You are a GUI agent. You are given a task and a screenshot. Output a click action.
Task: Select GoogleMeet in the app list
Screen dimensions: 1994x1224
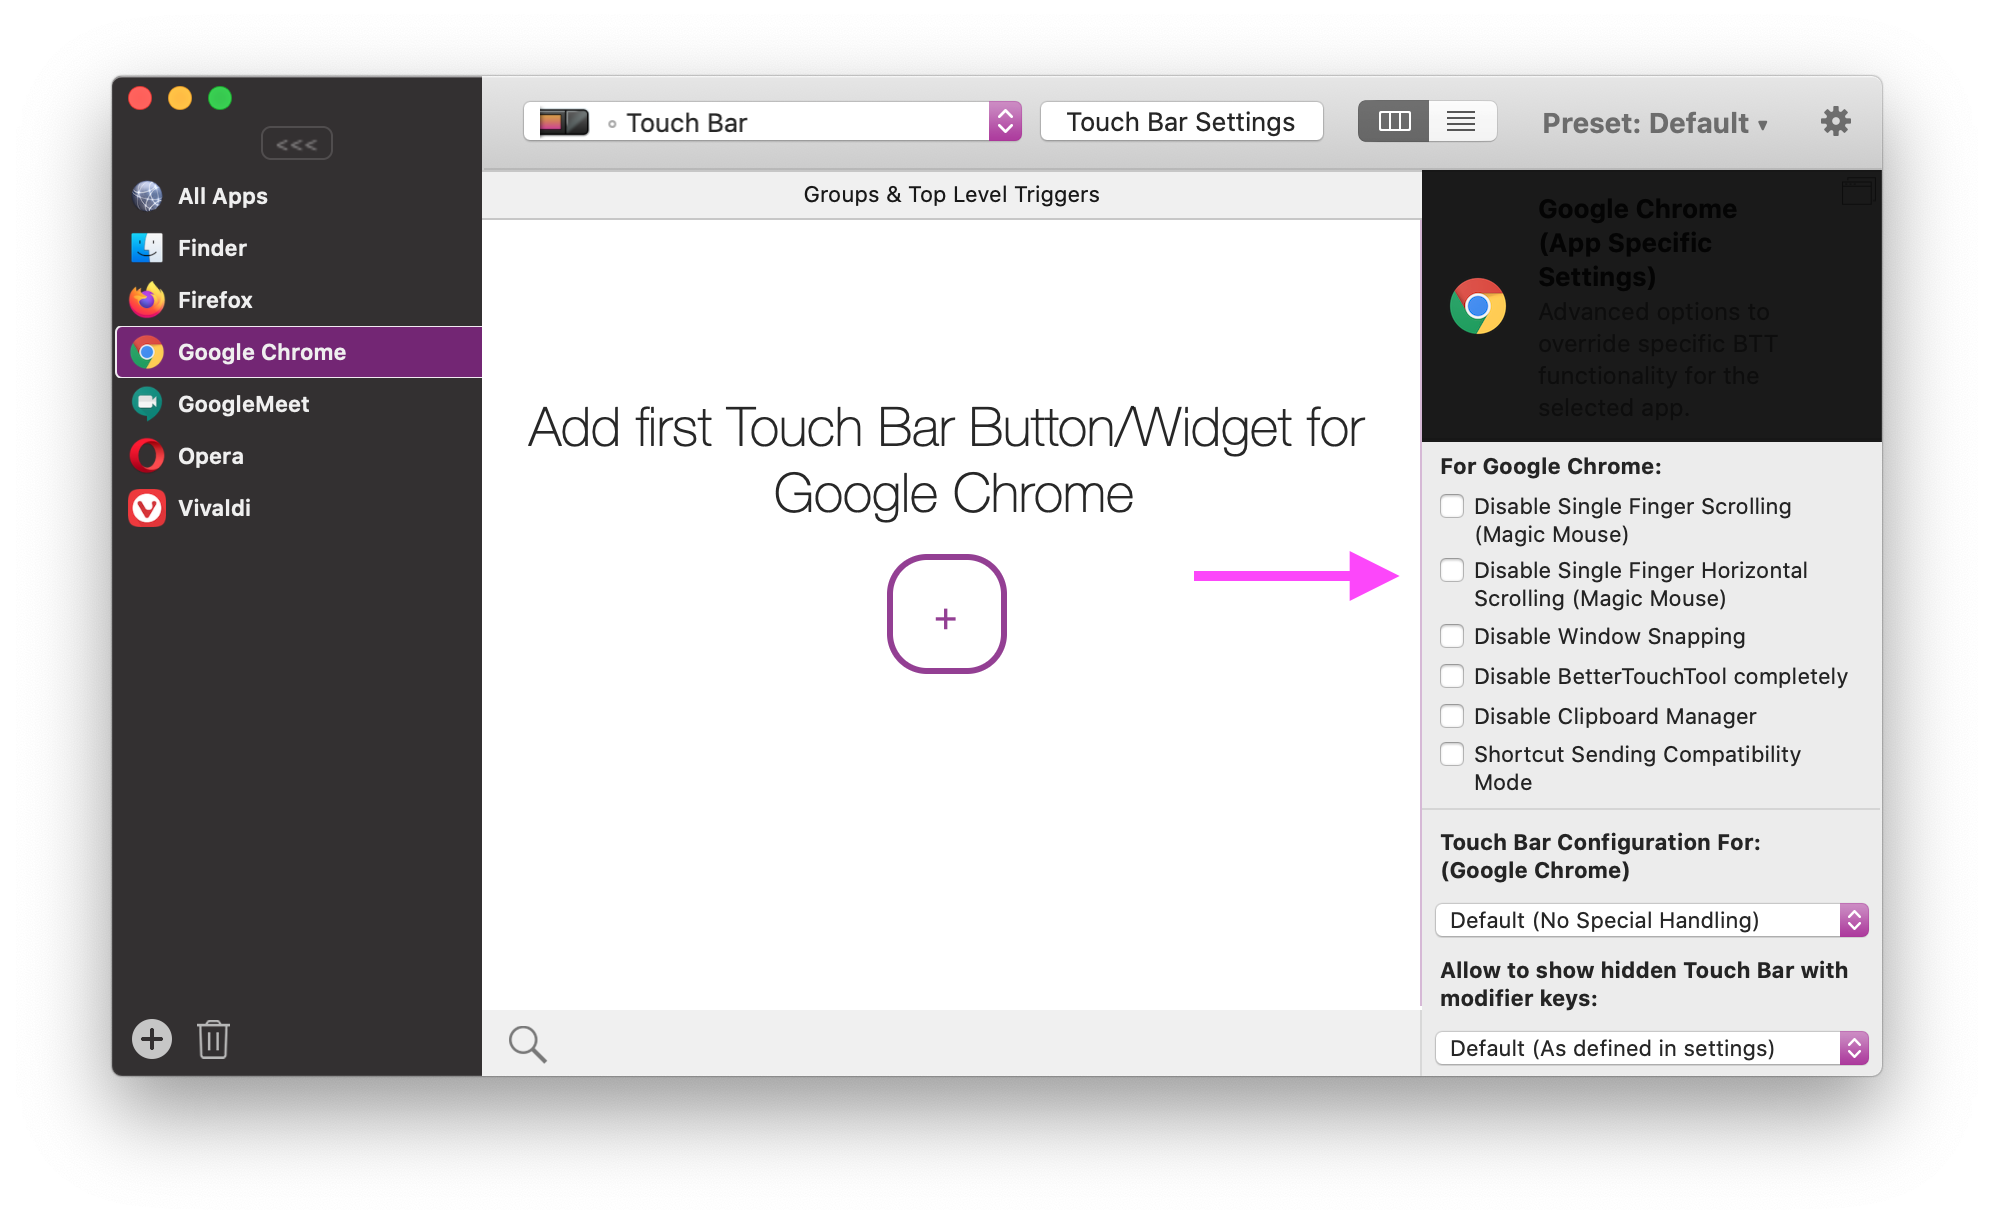point(298,404)
